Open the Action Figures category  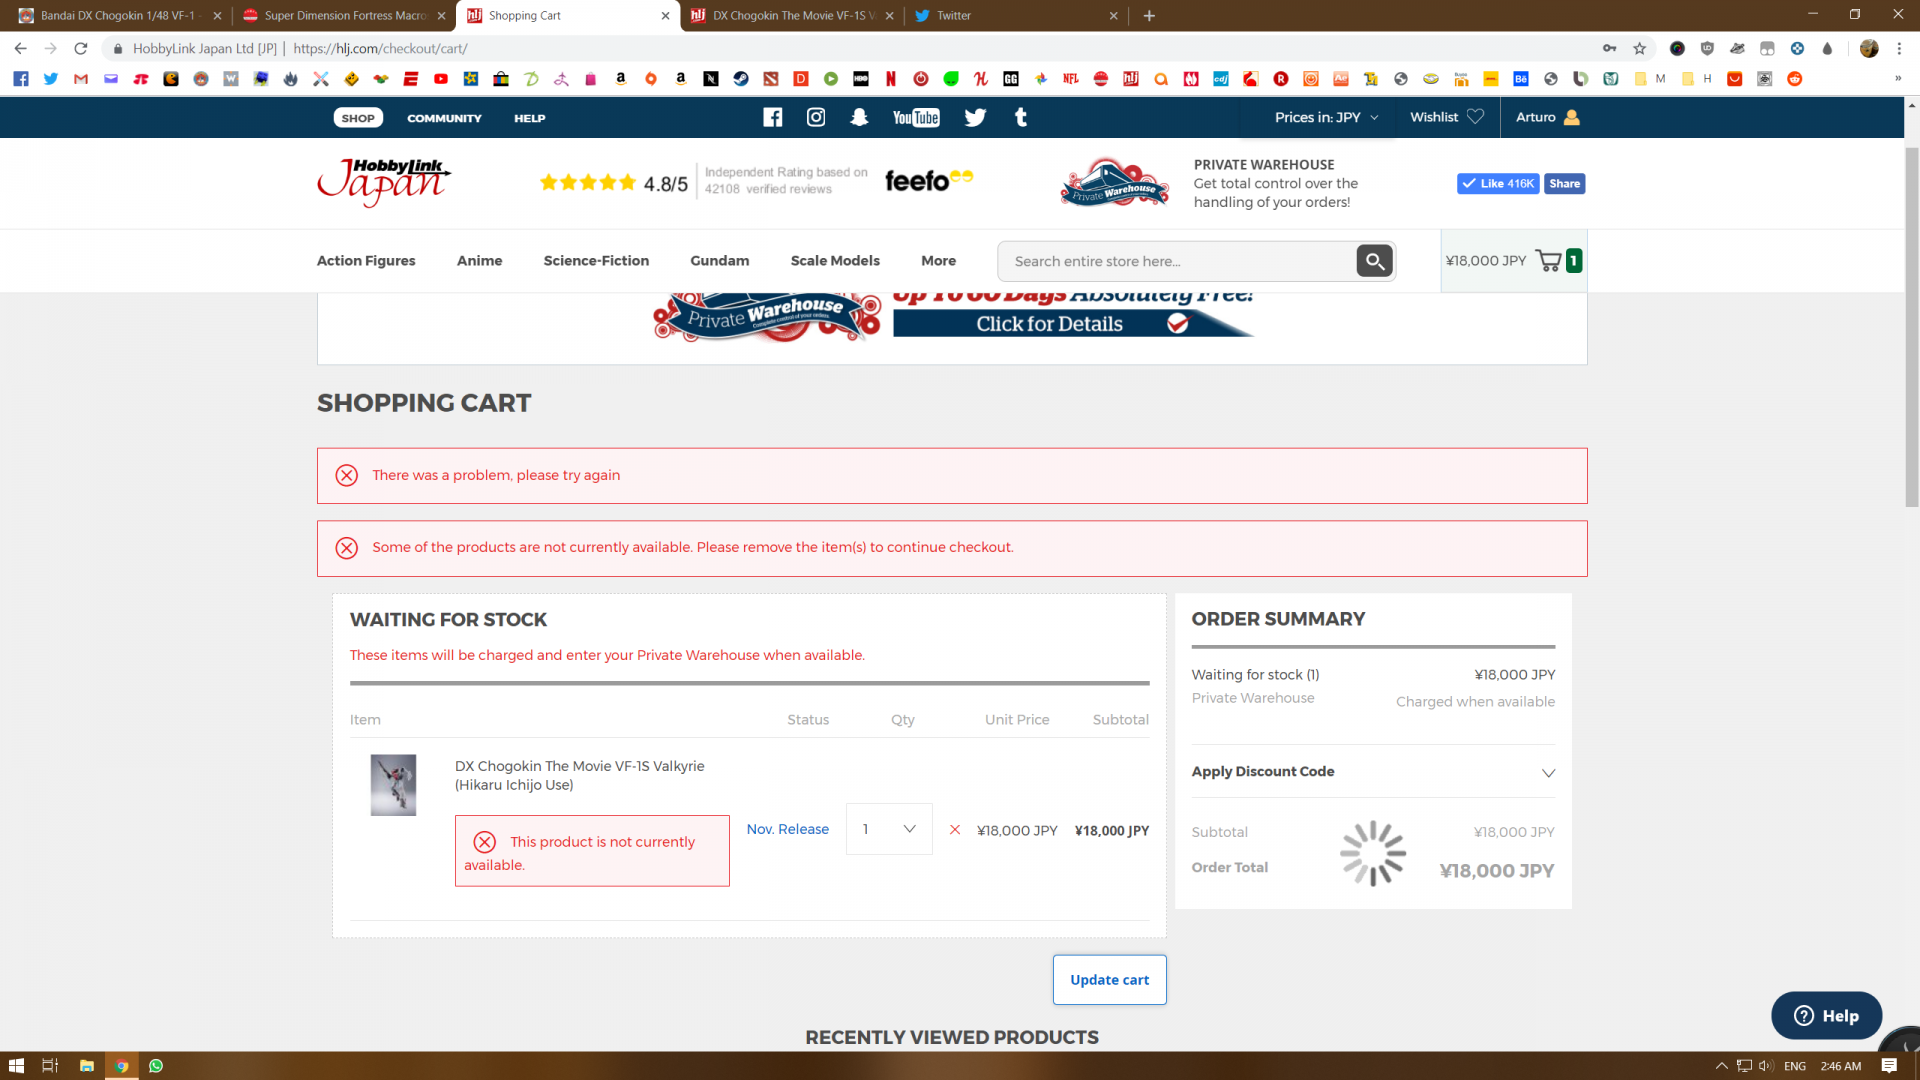[366, 260]
